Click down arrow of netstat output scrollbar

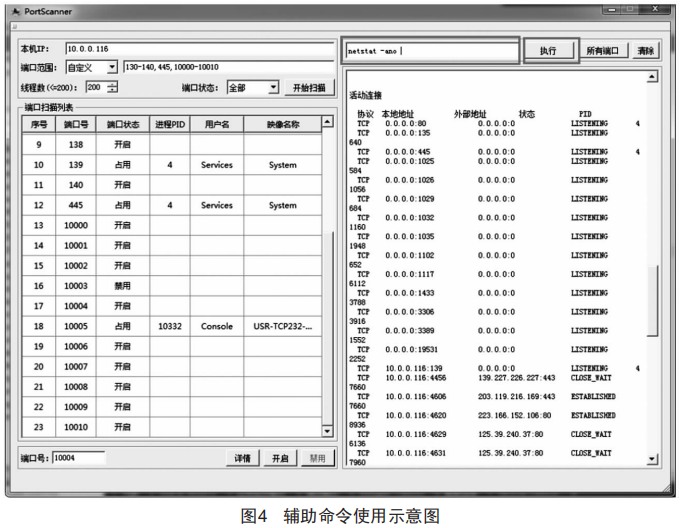click(x=652, y=458)
